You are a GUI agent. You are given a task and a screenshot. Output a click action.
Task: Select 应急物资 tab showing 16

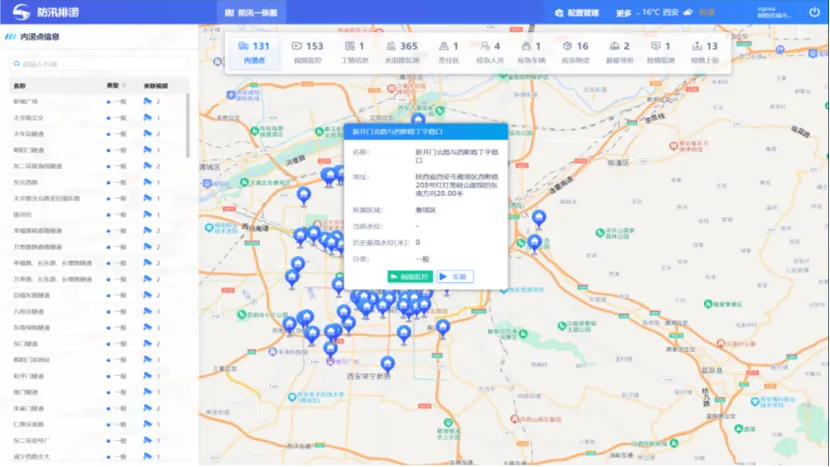575,52
